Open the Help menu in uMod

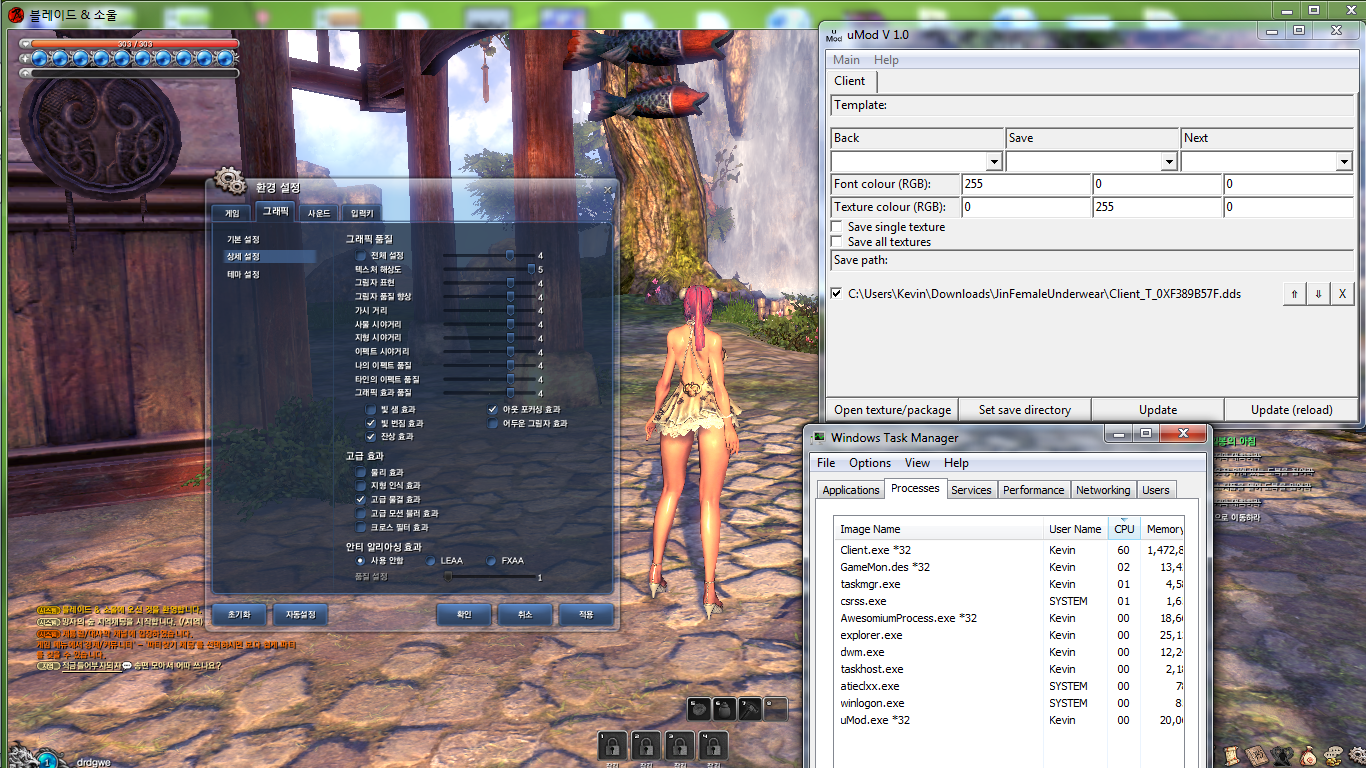(x=886, y=60)
